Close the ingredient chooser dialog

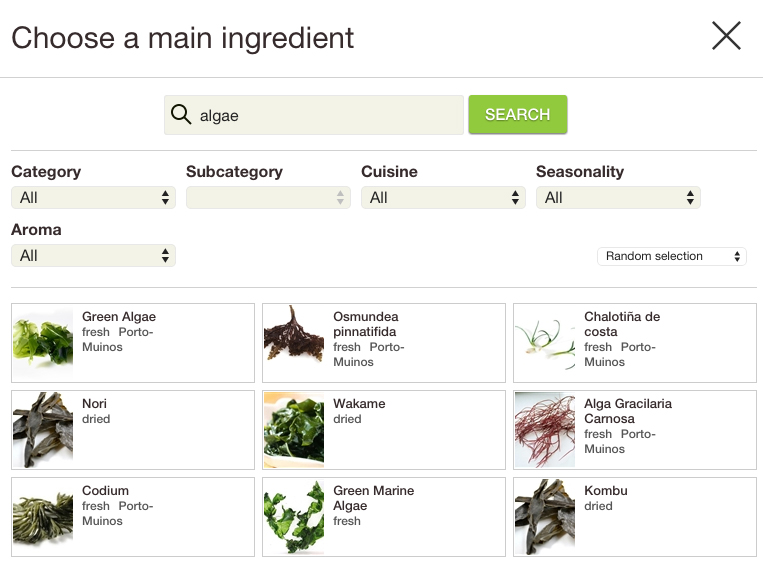coord(726,37)
